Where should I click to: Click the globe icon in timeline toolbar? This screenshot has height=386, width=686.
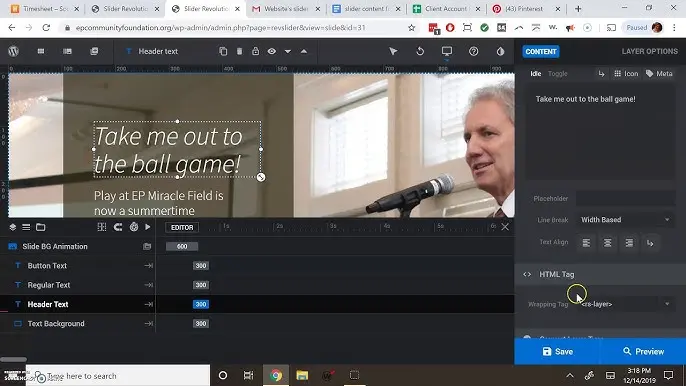[134, 227]
